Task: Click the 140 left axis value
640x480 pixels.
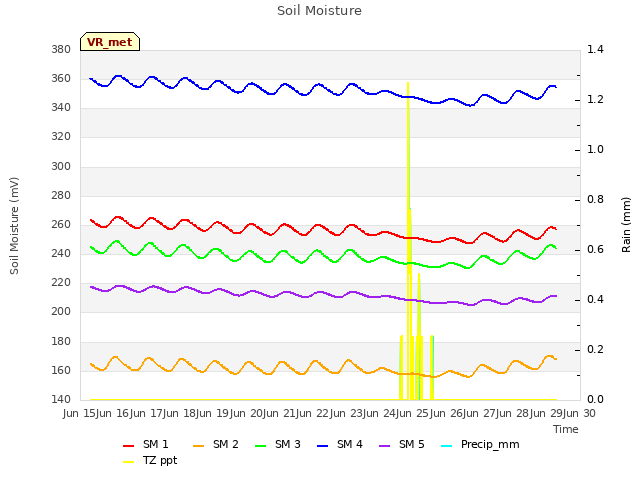Action: (61, 399)
